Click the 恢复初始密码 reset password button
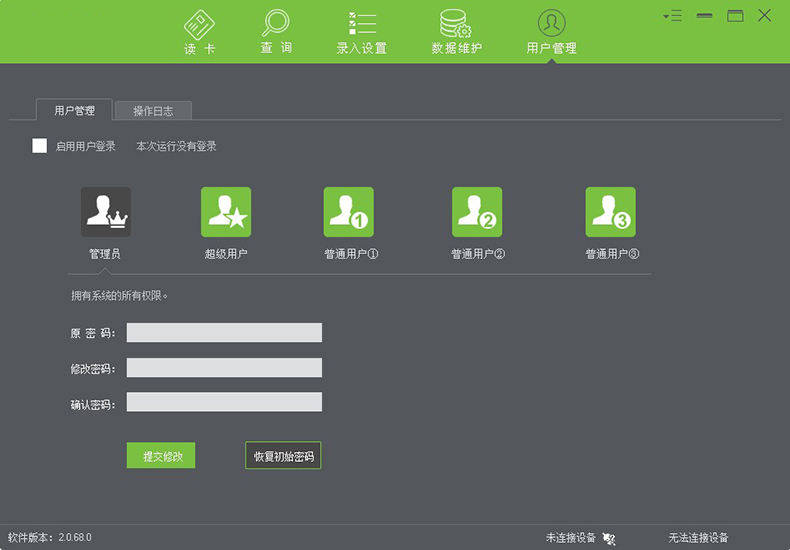This screenshot has width=790, height=550. [283, 456]
